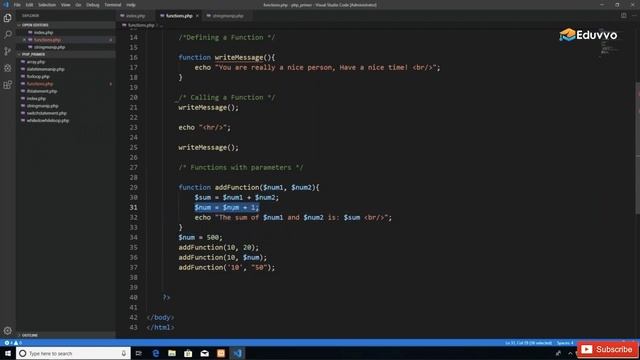Collapse the Open Editors section
This screenshot has width=640, height=360.
(65, 25)
